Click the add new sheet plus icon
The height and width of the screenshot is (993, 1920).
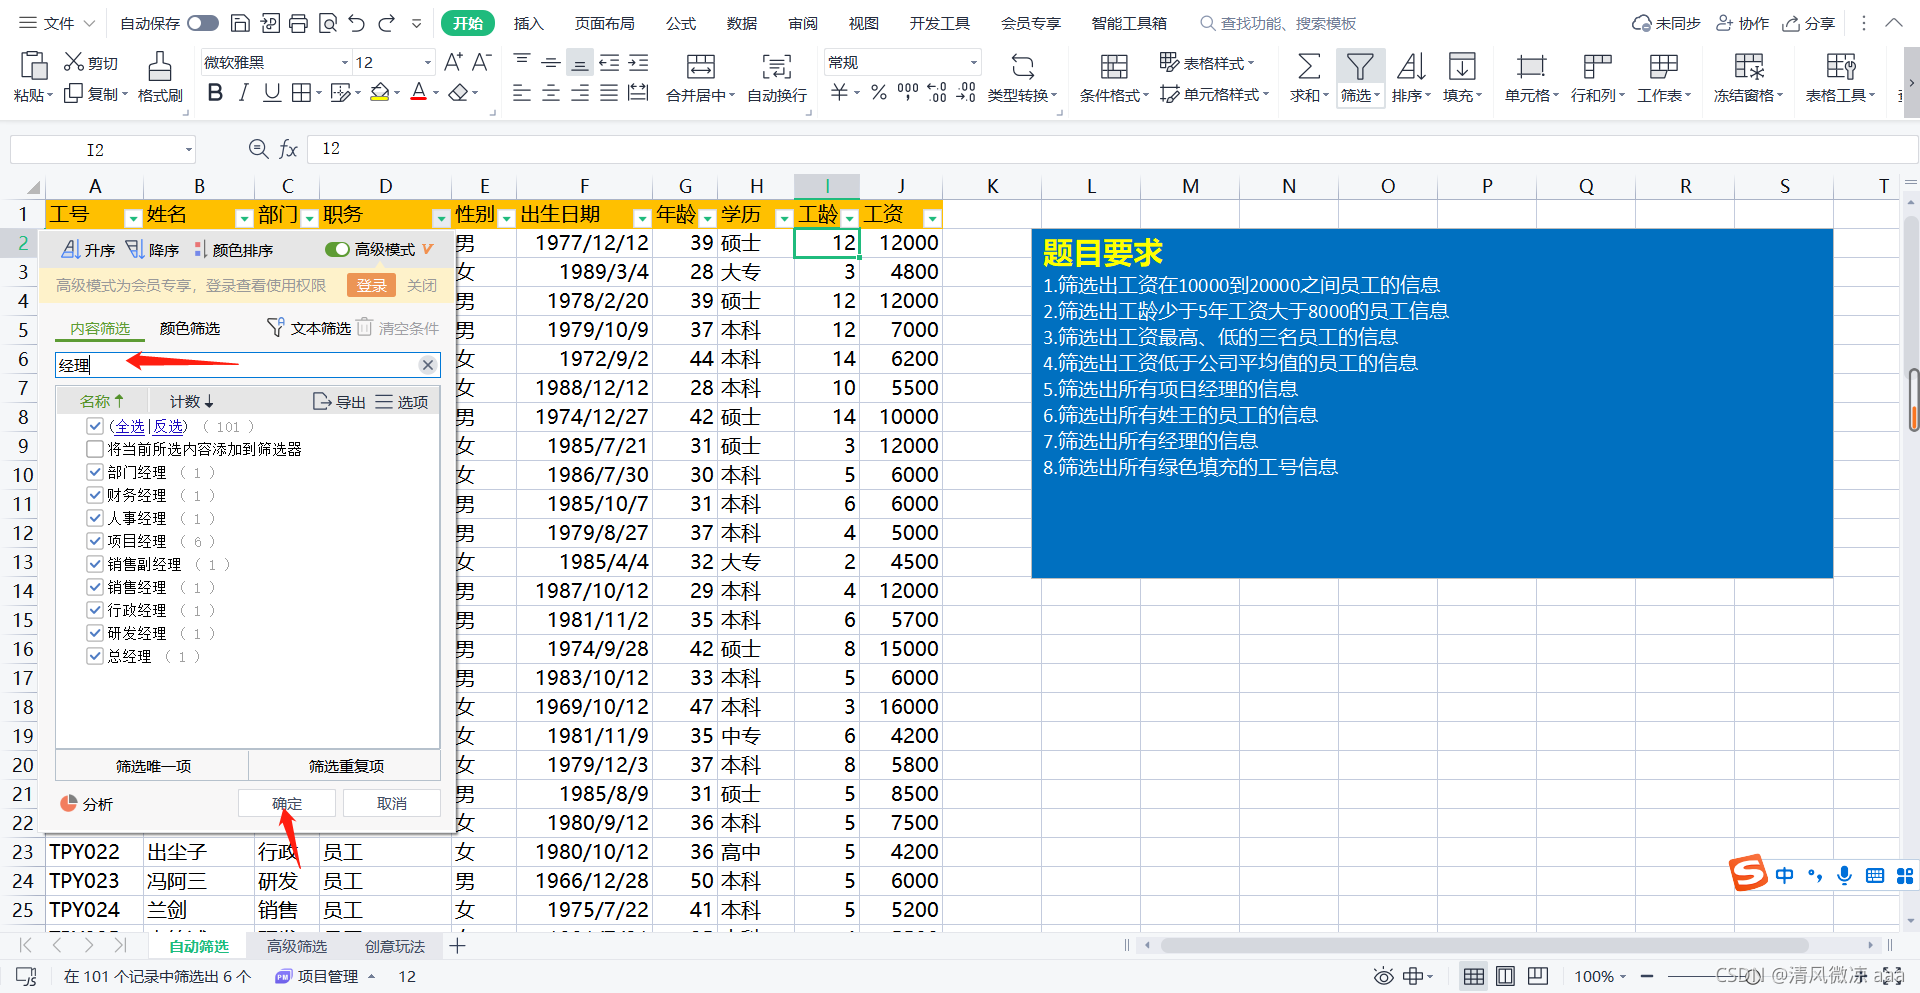pos(457,946)
